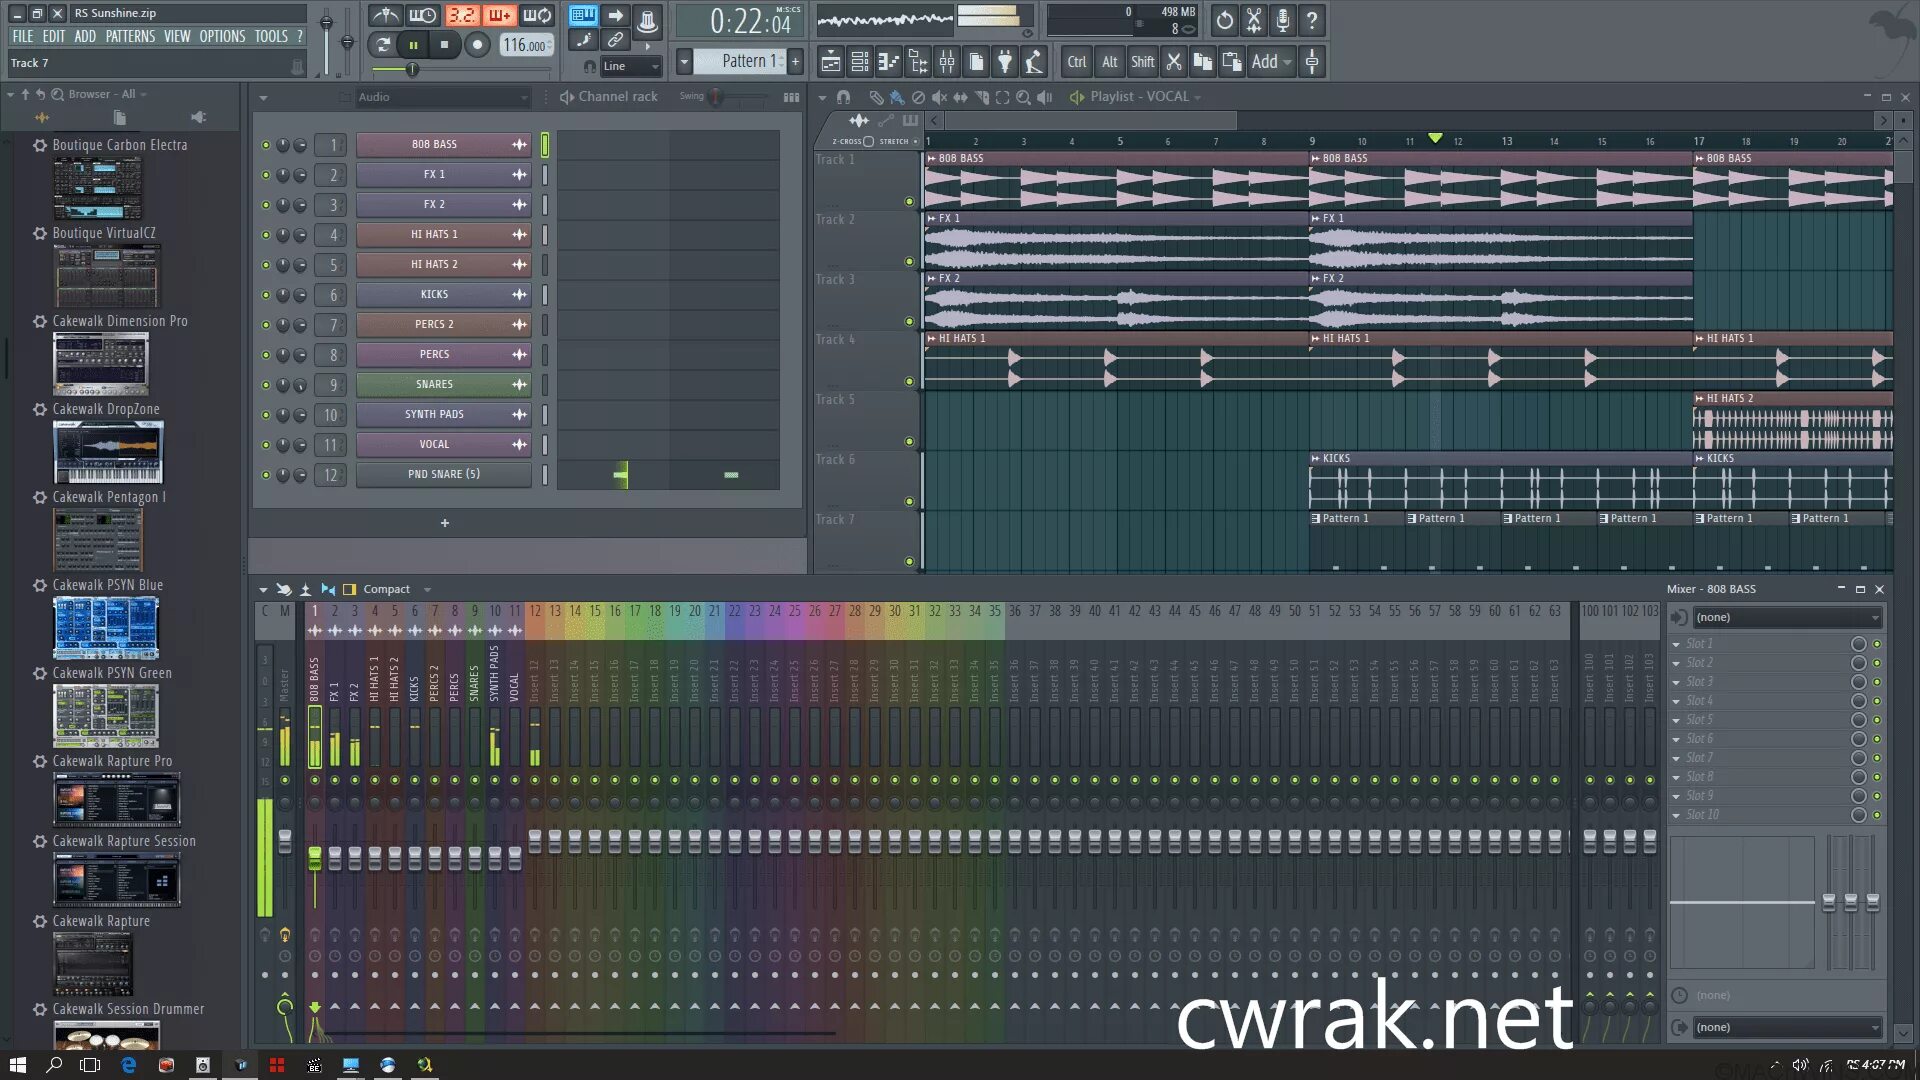Open the mixer view toolbar icon
Viewport: 1920px width, 1080px height.
click(946, 62)
